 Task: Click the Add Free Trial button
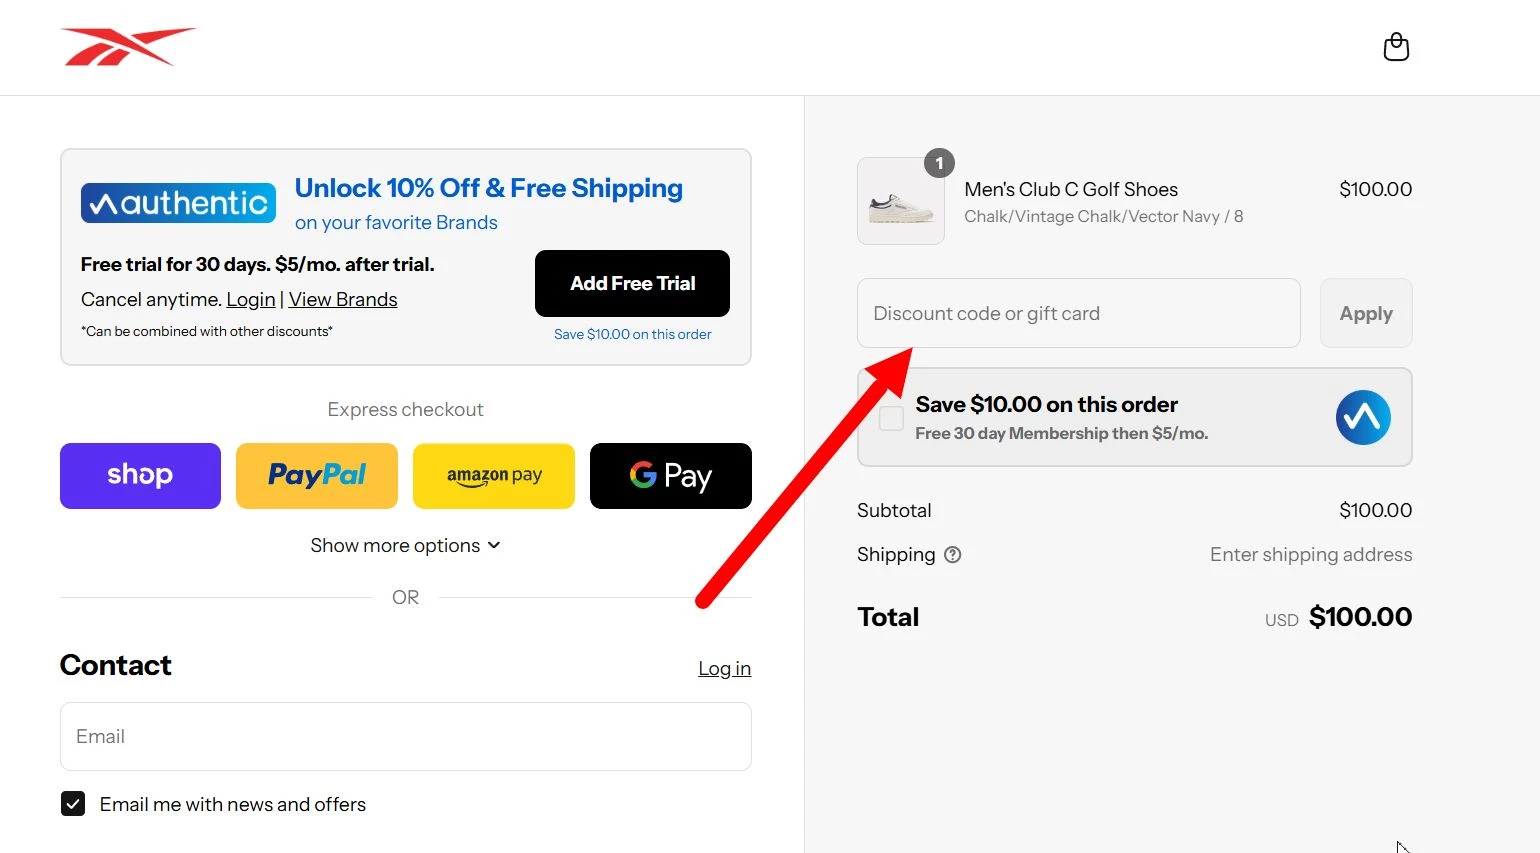pyautogui.click(x=632, y=283)
